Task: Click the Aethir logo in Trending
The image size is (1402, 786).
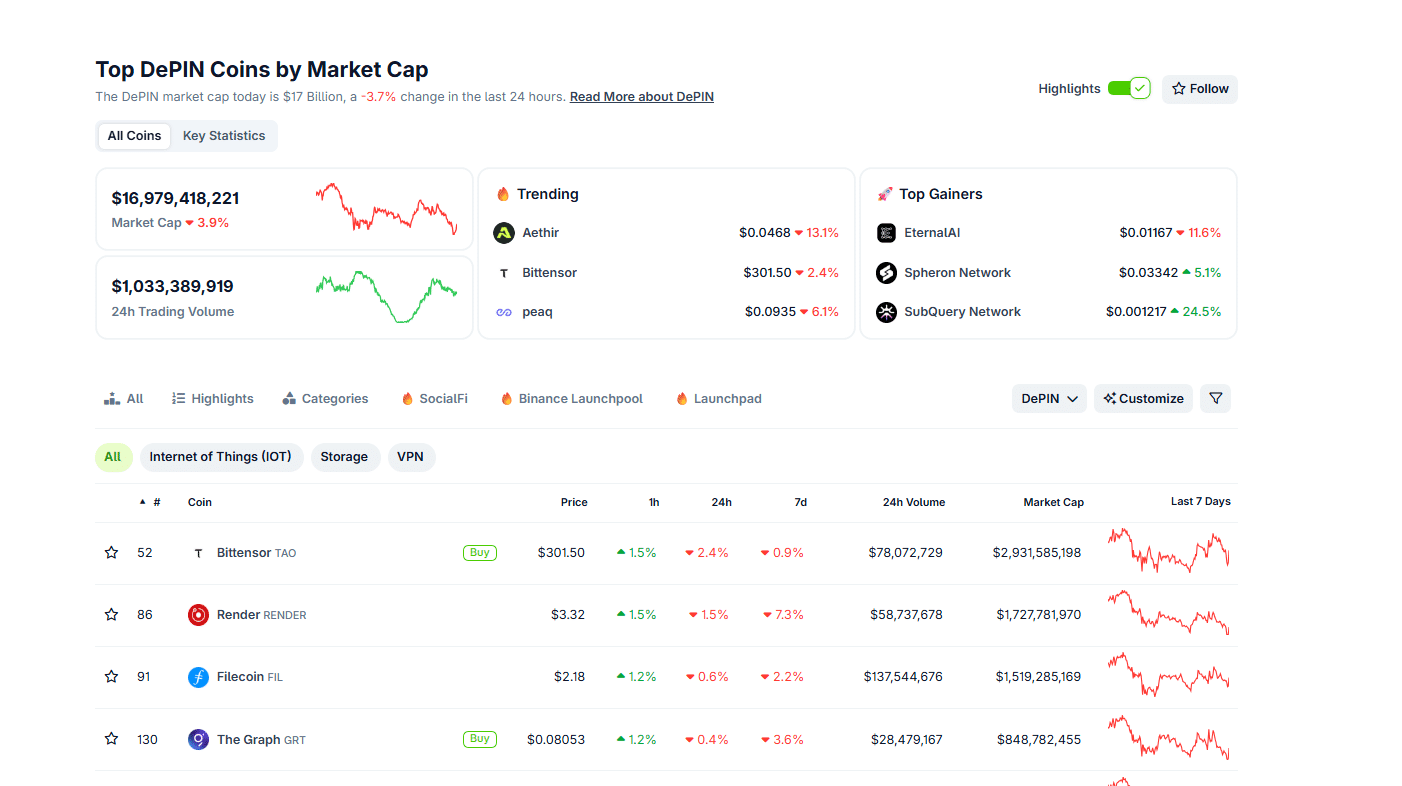Action: click(x=504, y=233)
